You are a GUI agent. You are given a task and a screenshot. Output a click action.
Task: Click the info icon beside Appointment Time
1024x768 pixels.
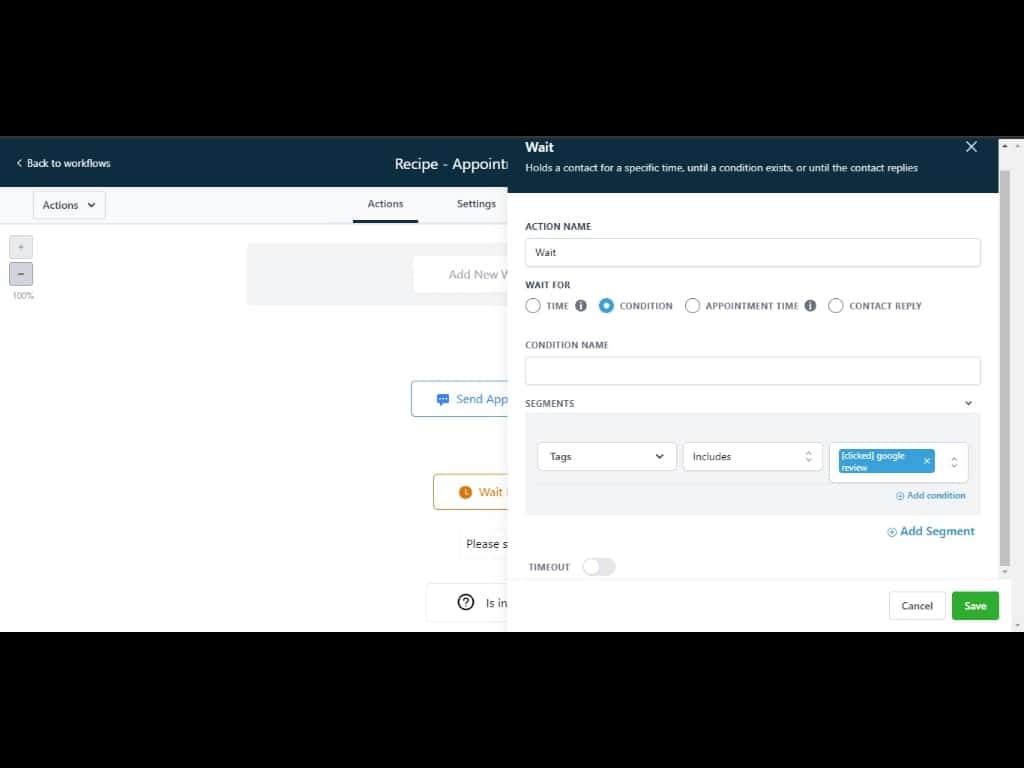810,306
